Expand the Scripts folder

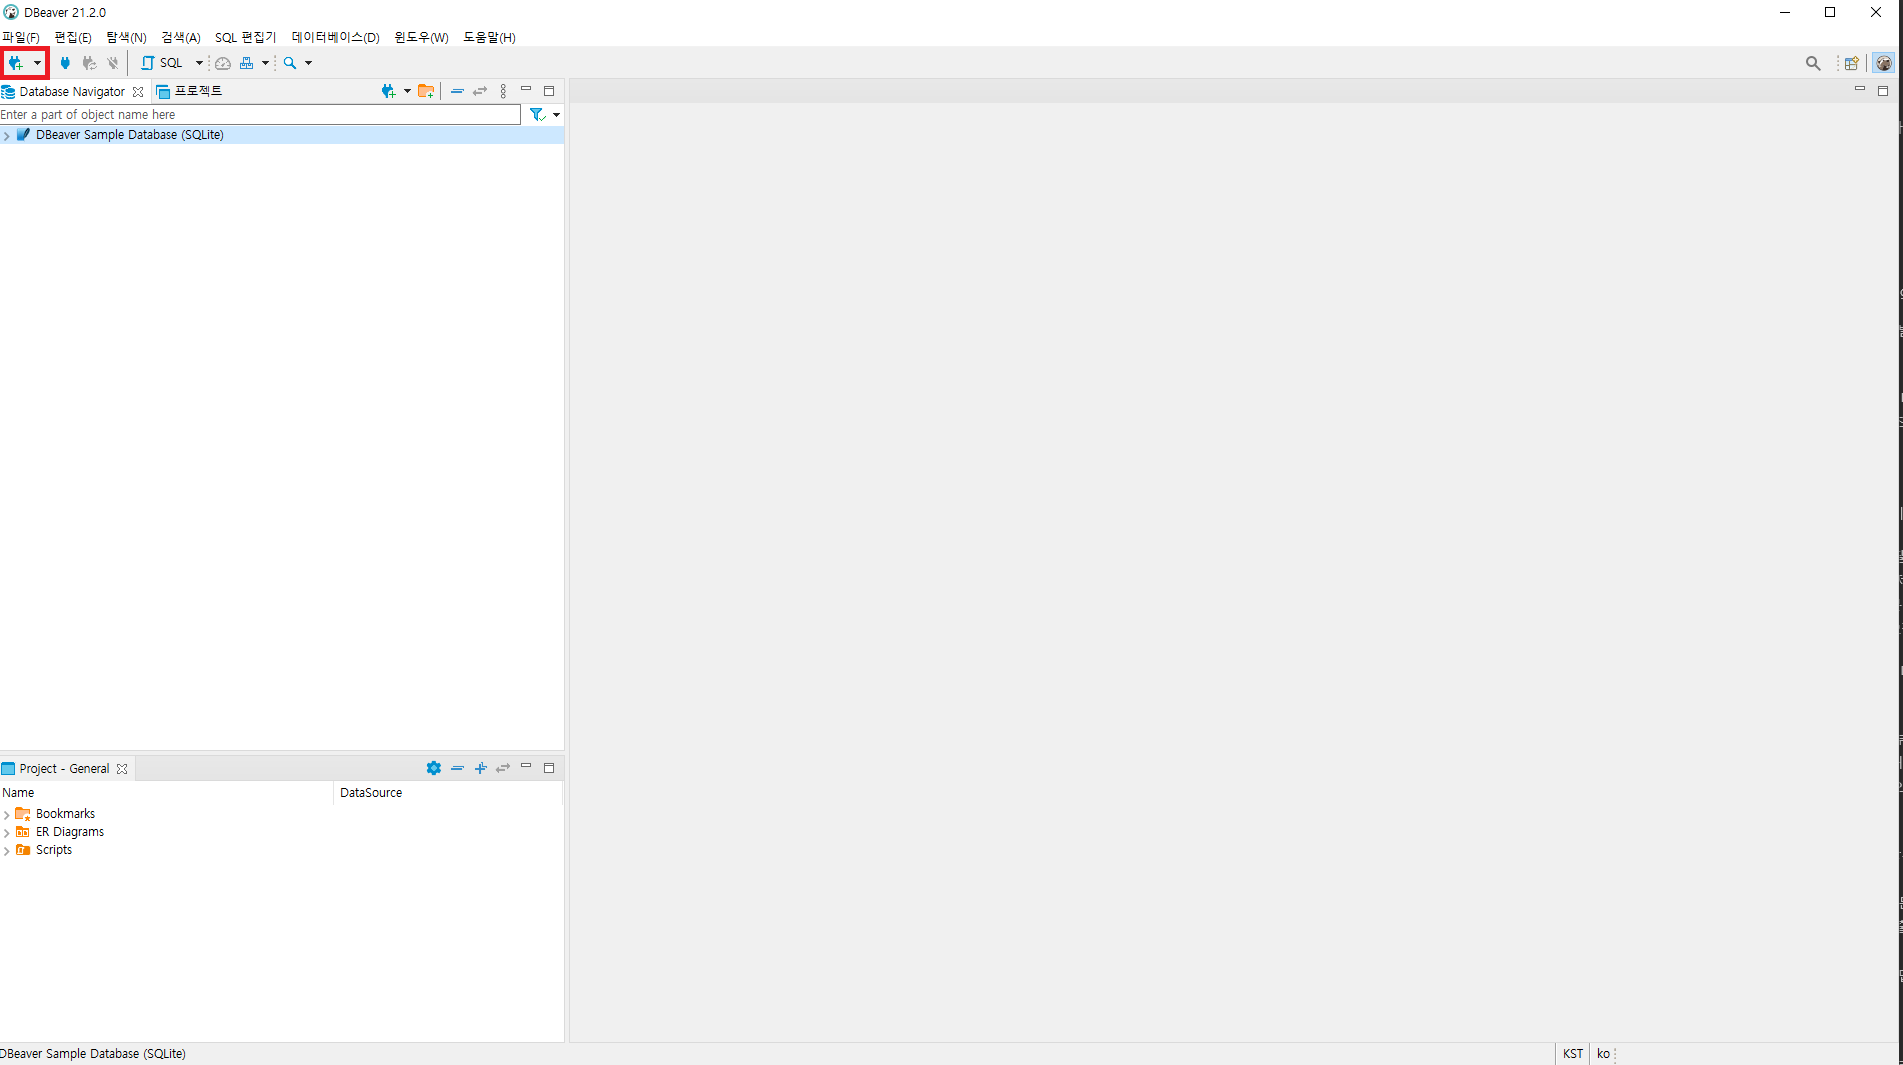pos(7,851)
